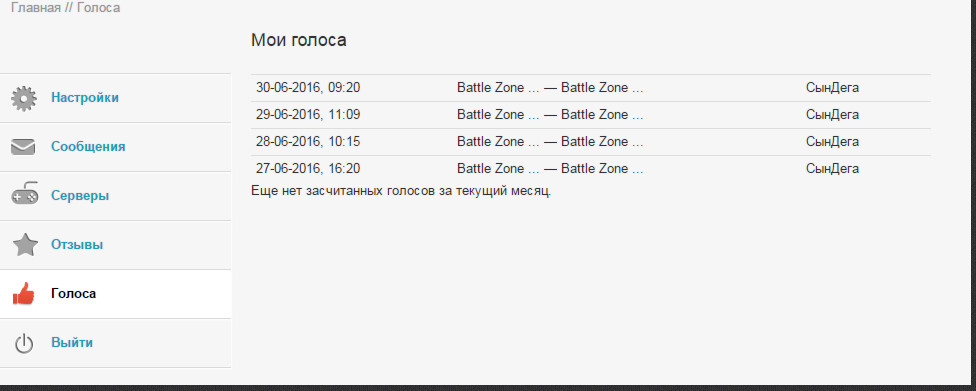Image resolution: width=976 pixels, height=391 pixels.
Task: Click СынДега in the 30-06-2016 row
Action: tap(832, 88)
